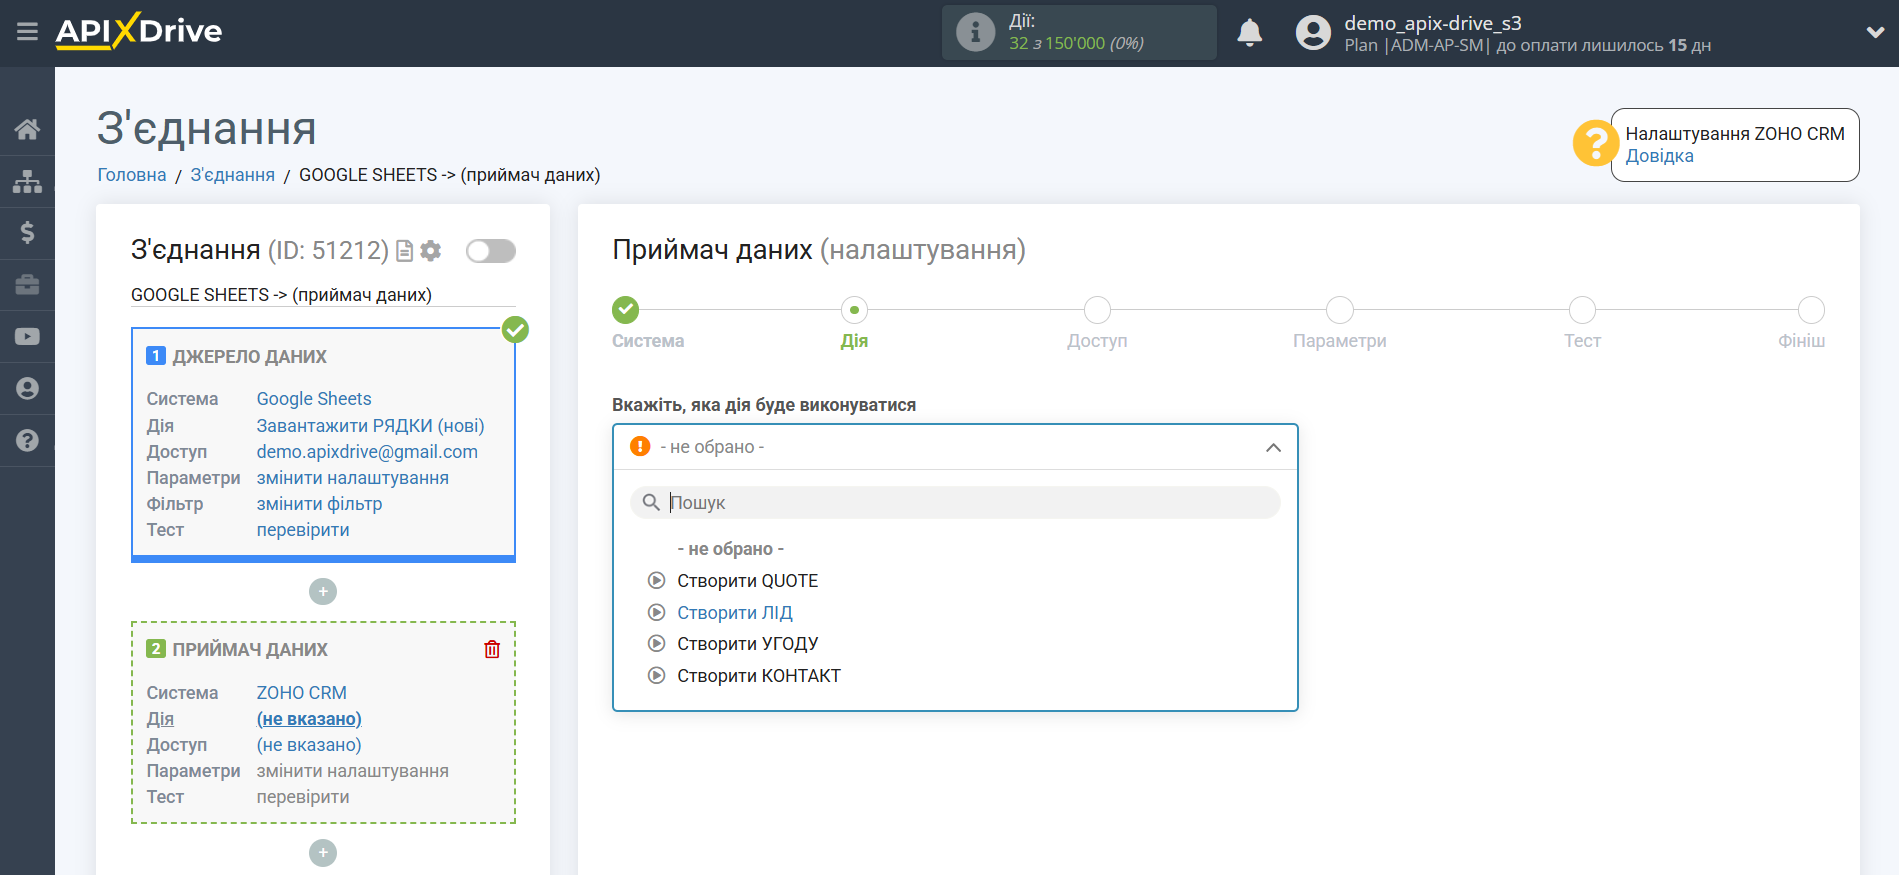Click змінити фільтр link

click(319, 504)
